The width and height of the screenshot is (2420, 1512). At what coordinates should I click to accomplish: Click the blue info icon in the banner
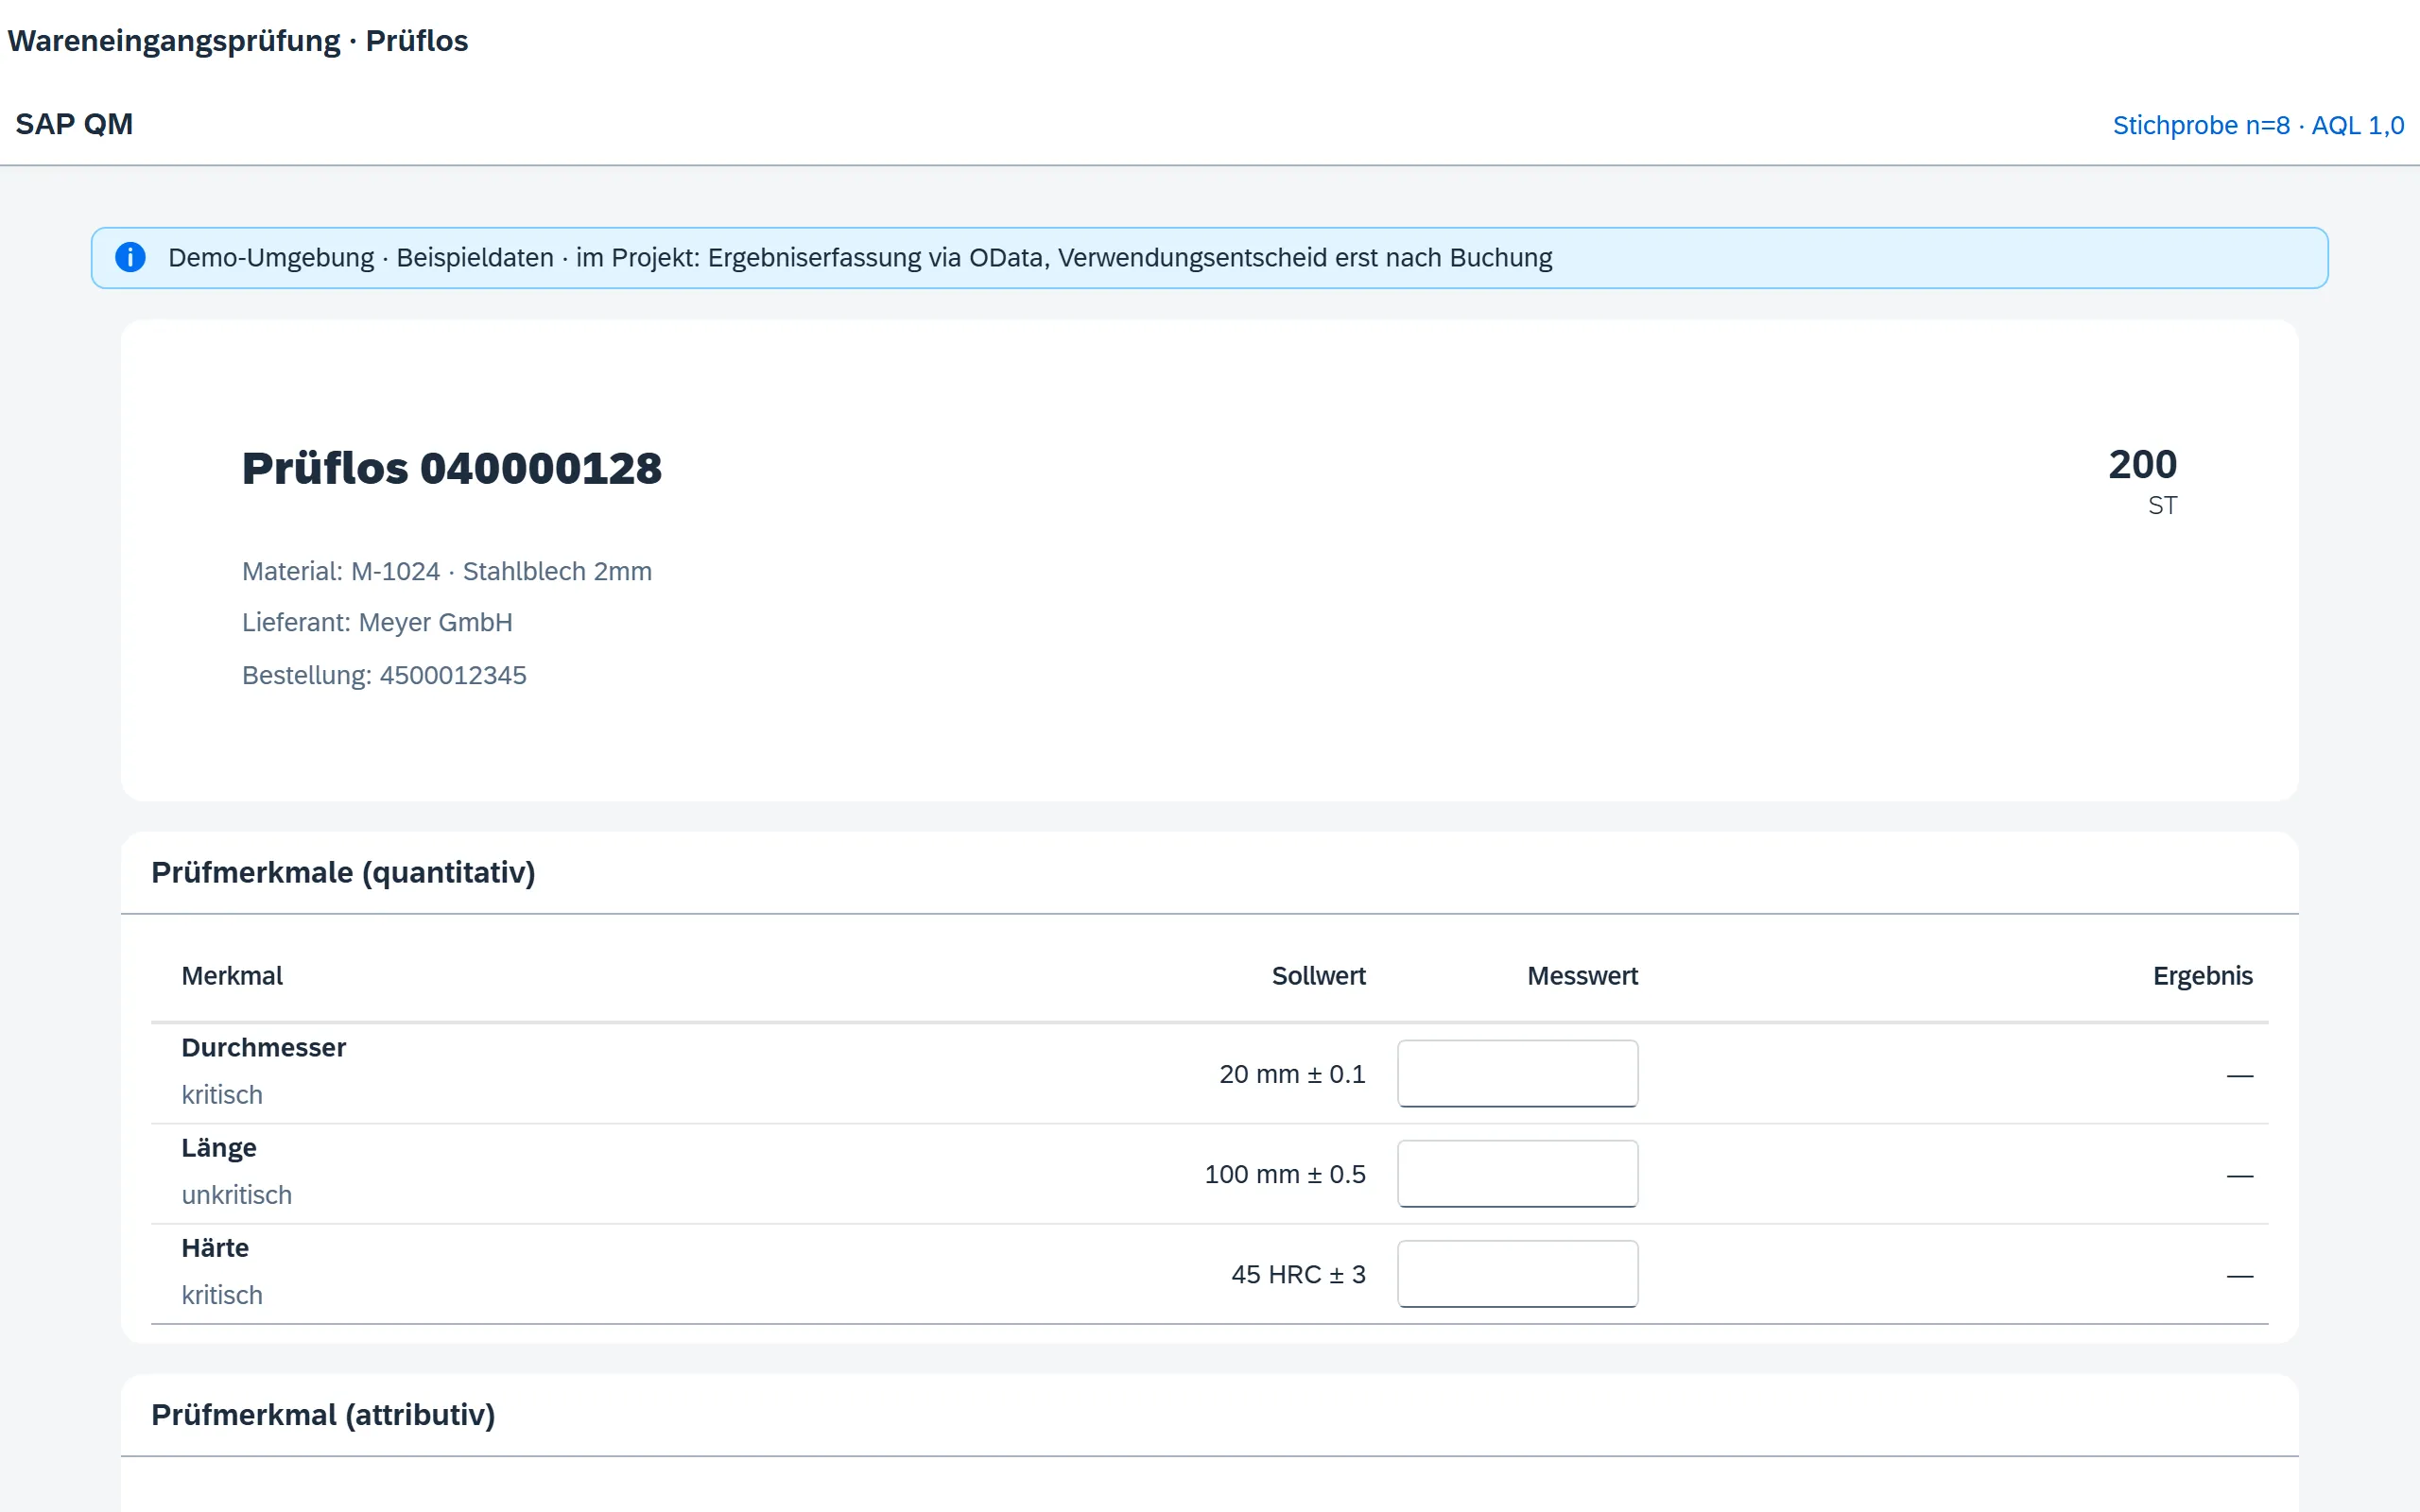(130, 257)
